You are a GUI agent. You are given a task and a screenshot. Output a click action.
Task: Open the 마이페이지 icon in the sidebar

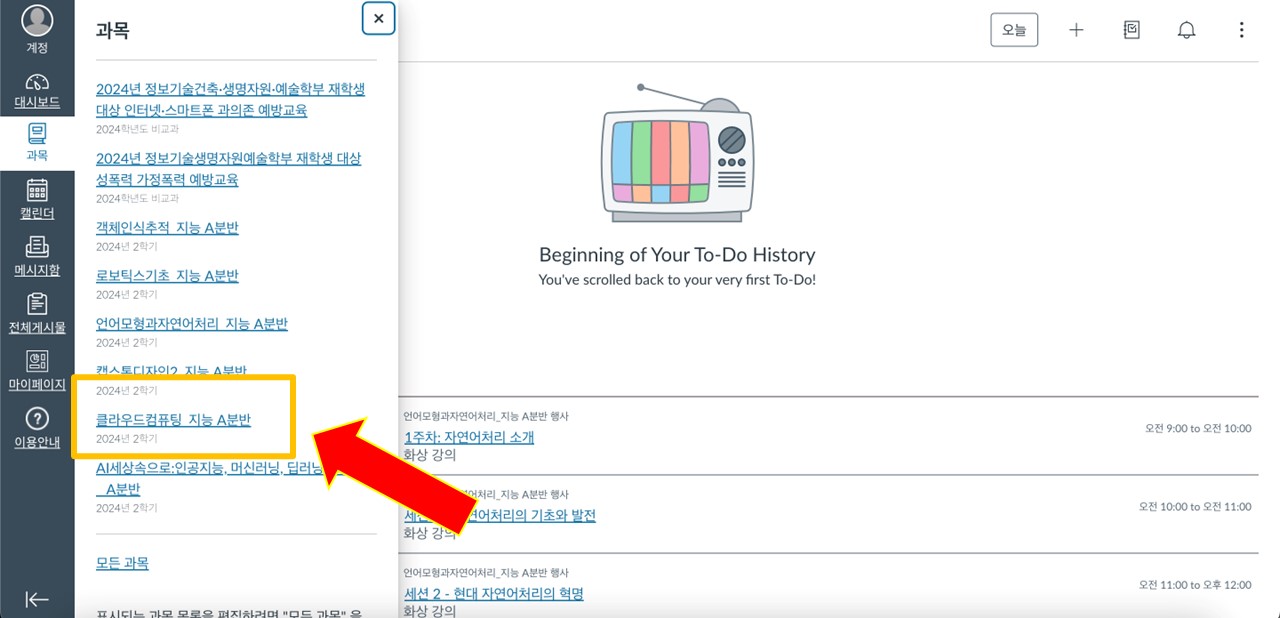[37, 368]
